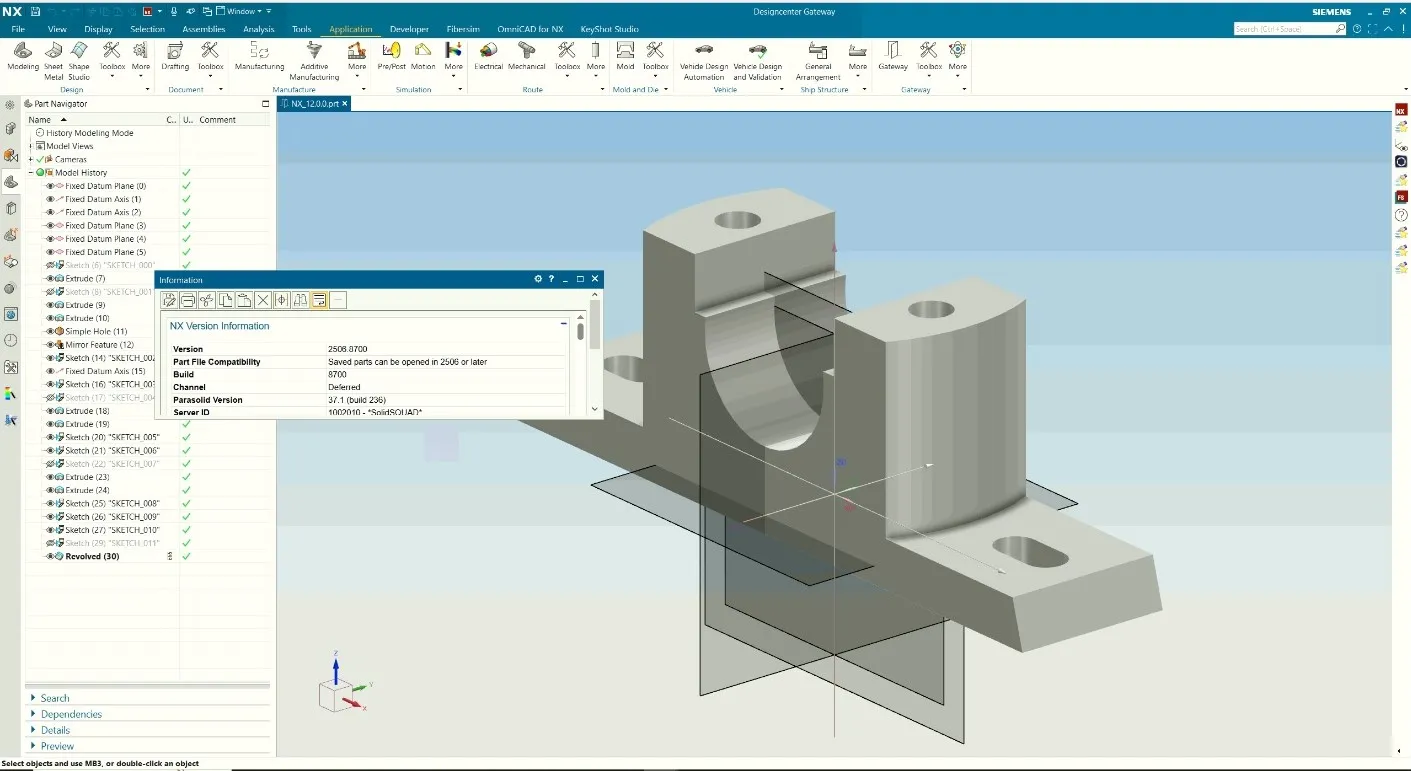
Task: Click the Comment column header
Action: pos(217,119)
